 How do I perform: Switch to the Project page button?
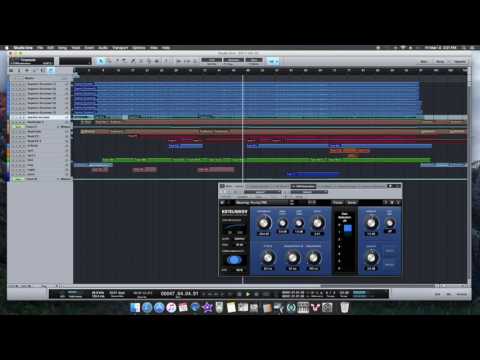pos(460,62)
